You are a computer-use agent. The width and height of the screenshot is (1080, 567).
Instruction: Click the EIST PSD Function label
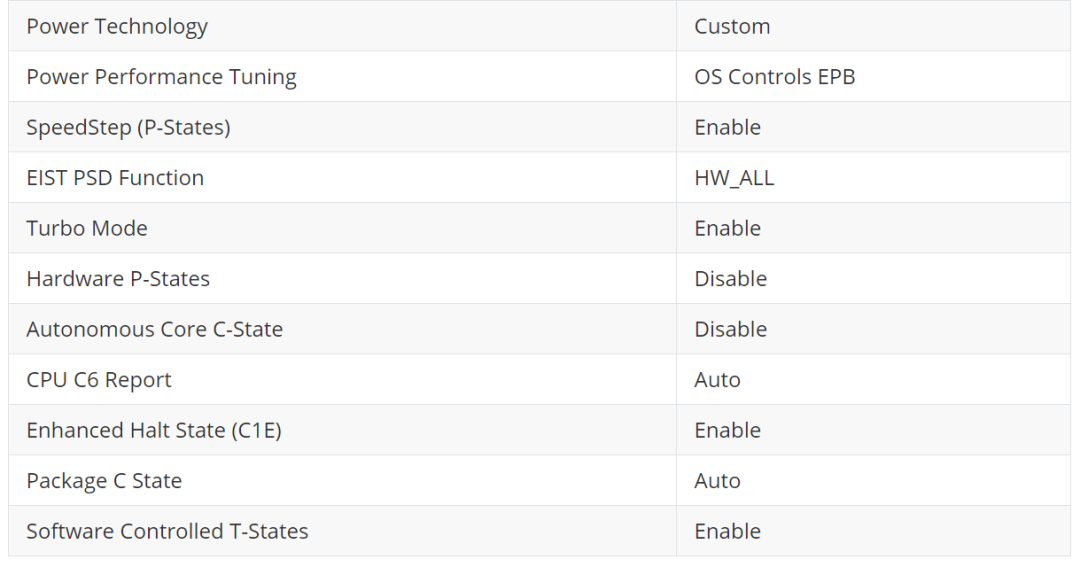click(x=115, y=178)
